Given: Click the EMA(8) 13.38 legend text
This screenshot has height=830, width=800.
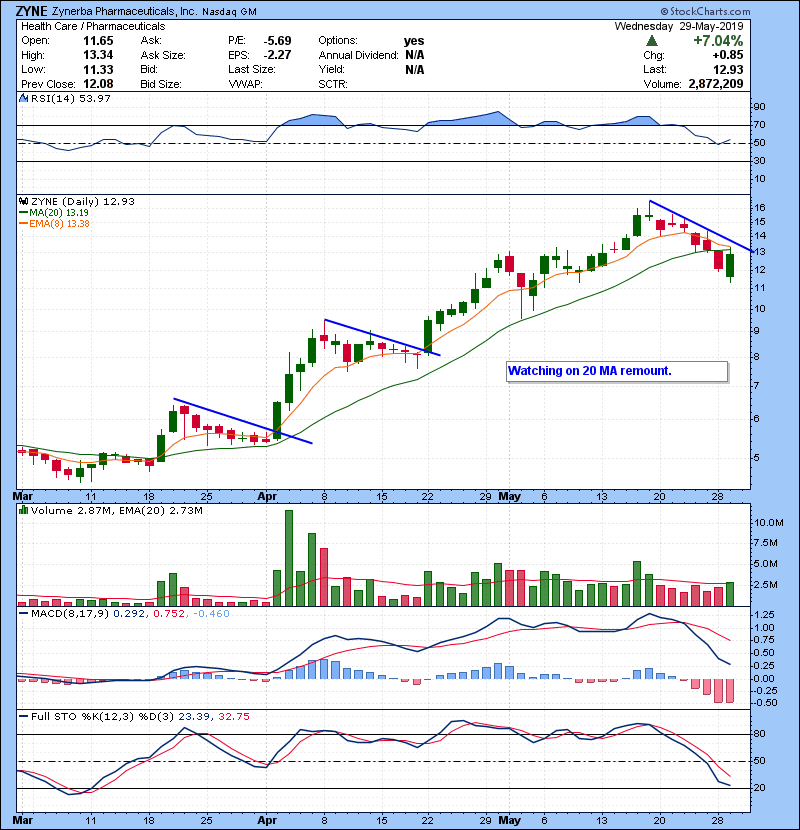Looking at the screenshot, I should tap(59, 223).
